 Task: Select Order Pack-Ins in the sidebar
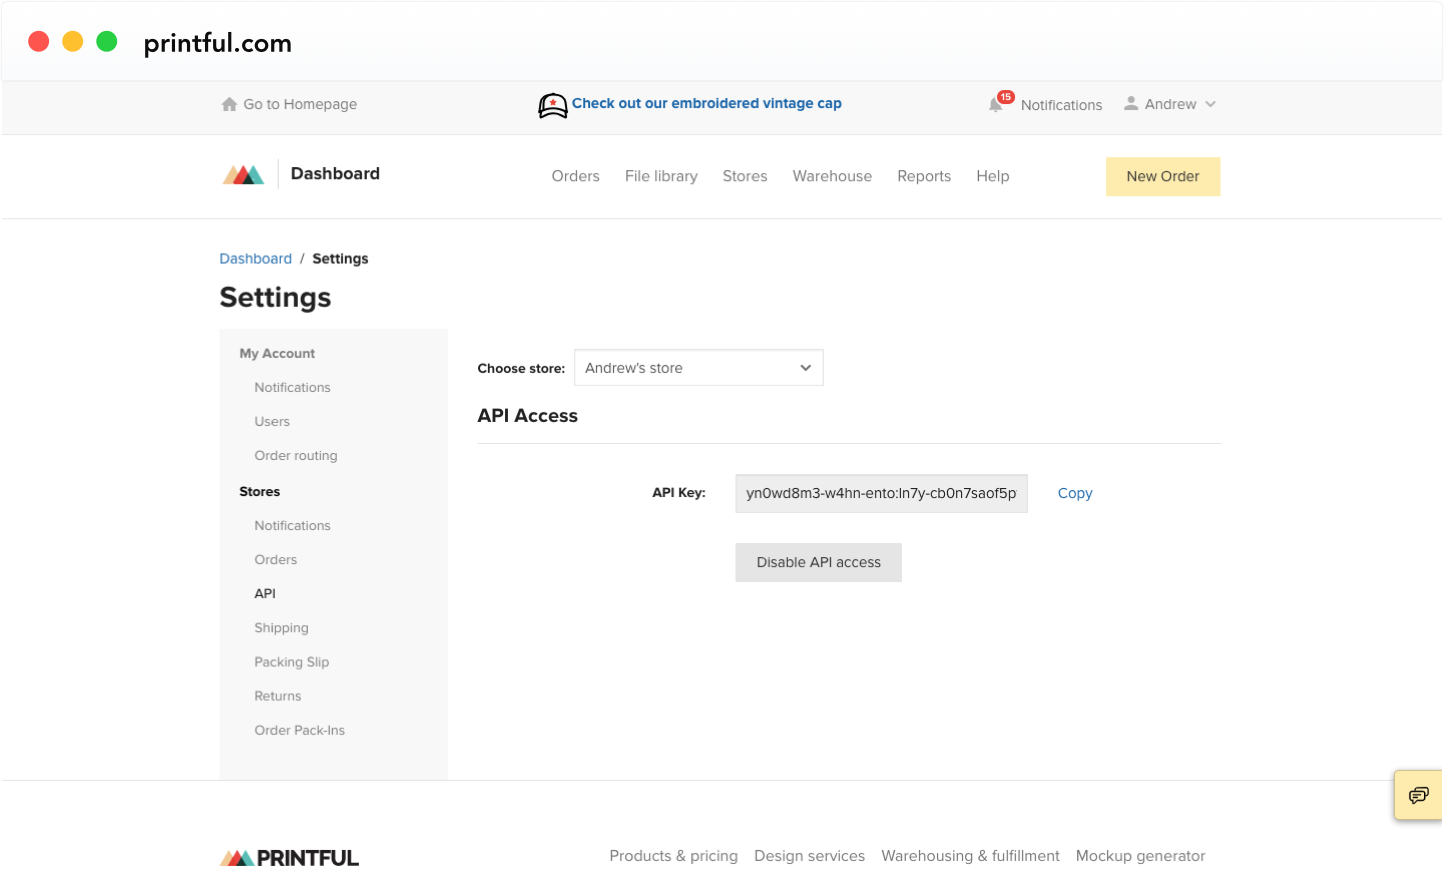coord(299,730)
